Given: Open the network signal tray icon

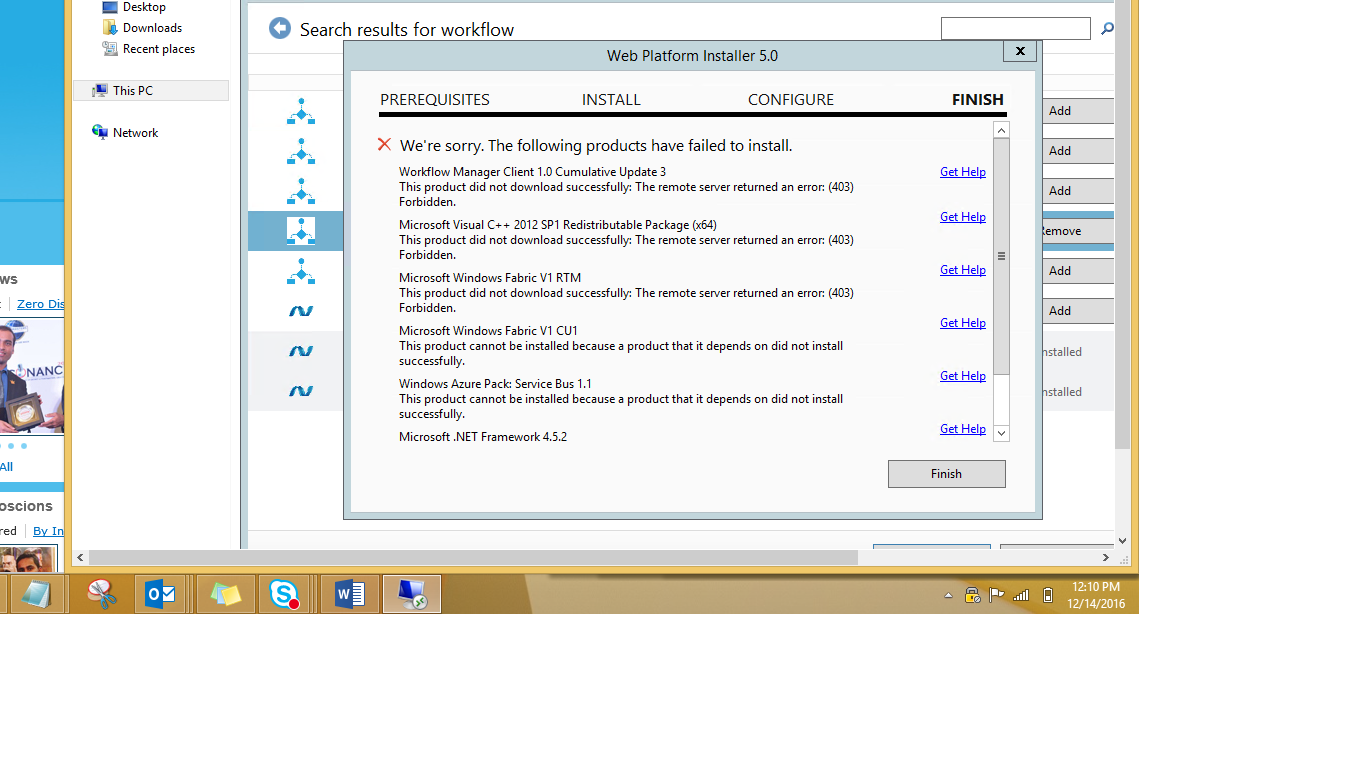Looking at the screenshot, I should pos(1021,595).
